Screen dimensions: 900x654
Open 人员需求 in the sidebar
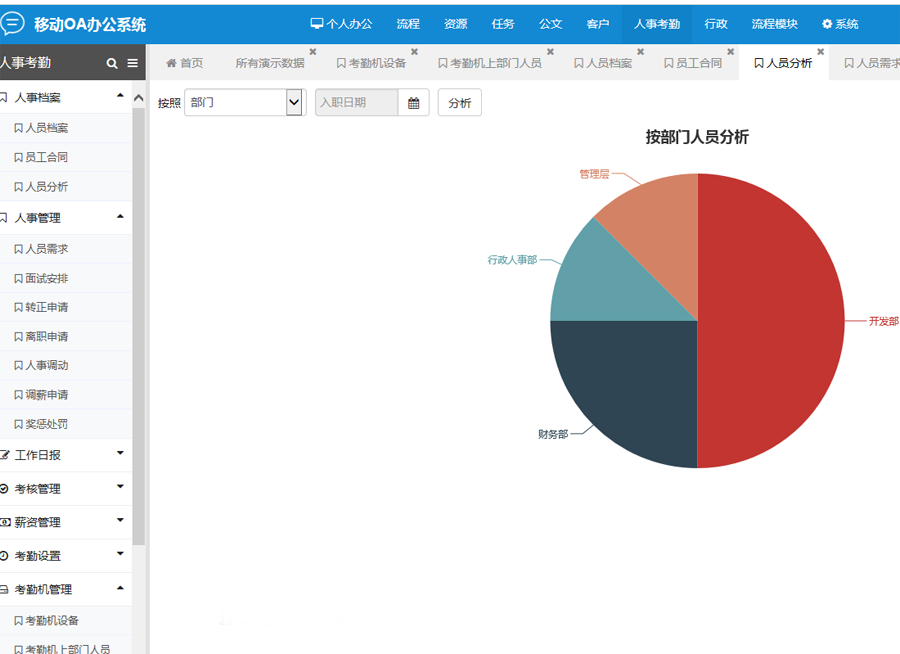(46, 249)
